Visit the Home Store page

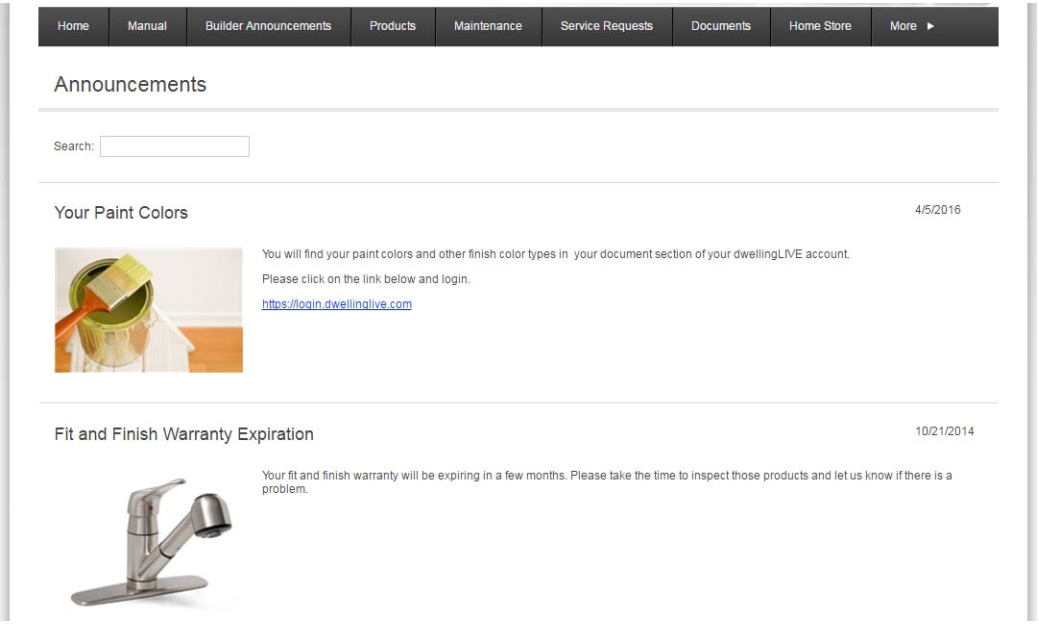tap(820, 26)
